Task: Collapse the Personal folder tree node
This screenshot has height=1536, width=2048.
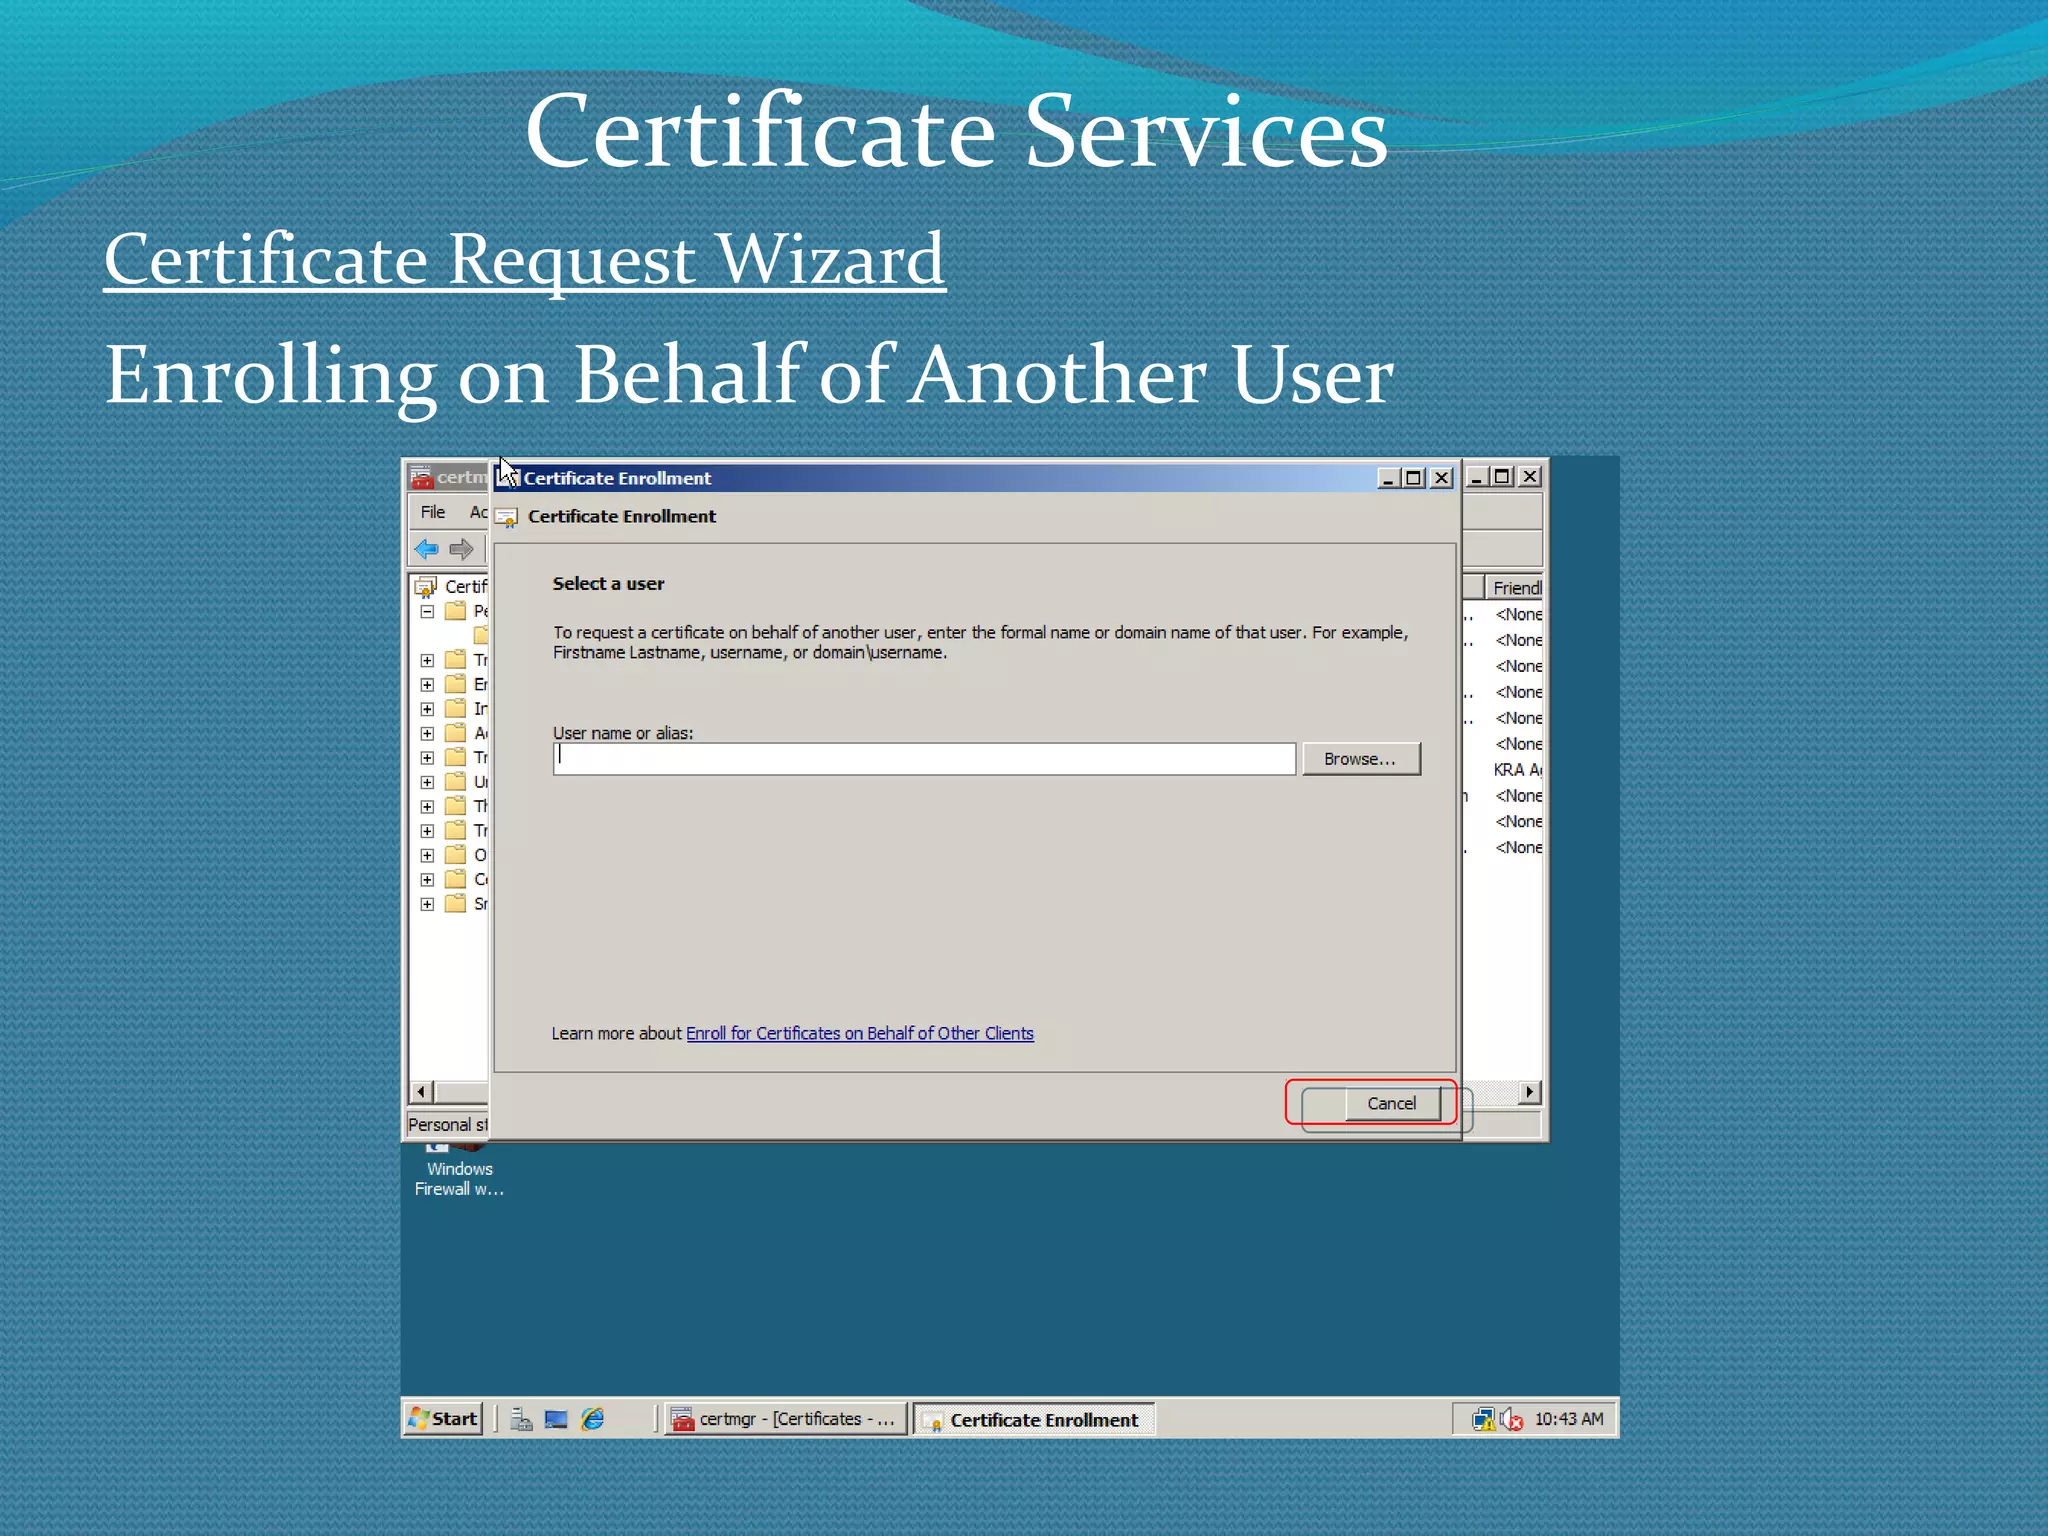Action: [x=427, y=611]
